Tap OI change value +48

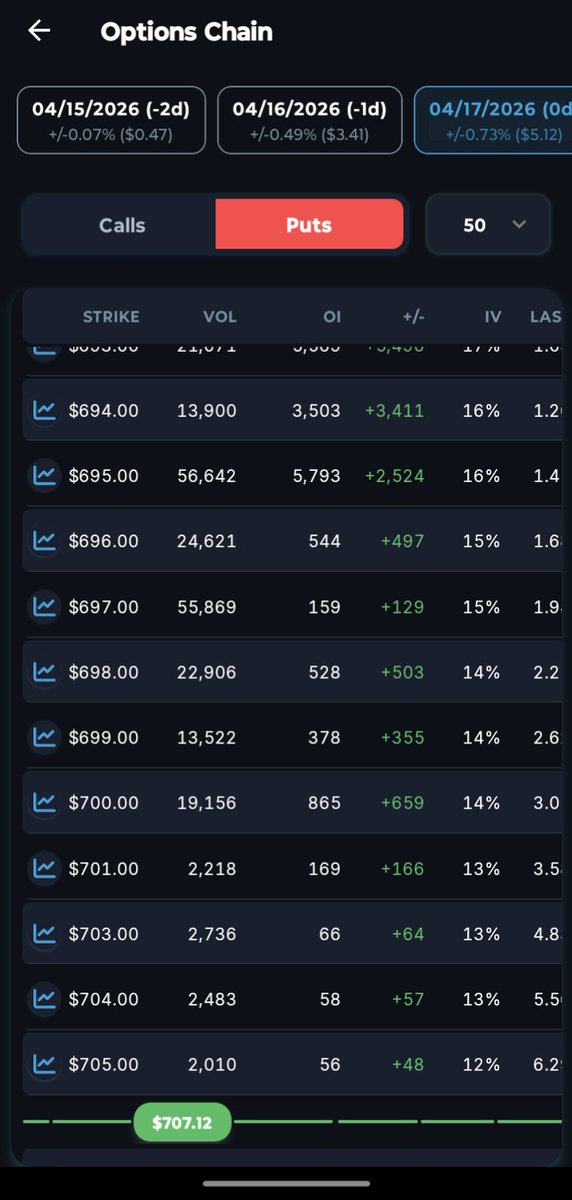pyautogui.click(x=407, y=1064)
